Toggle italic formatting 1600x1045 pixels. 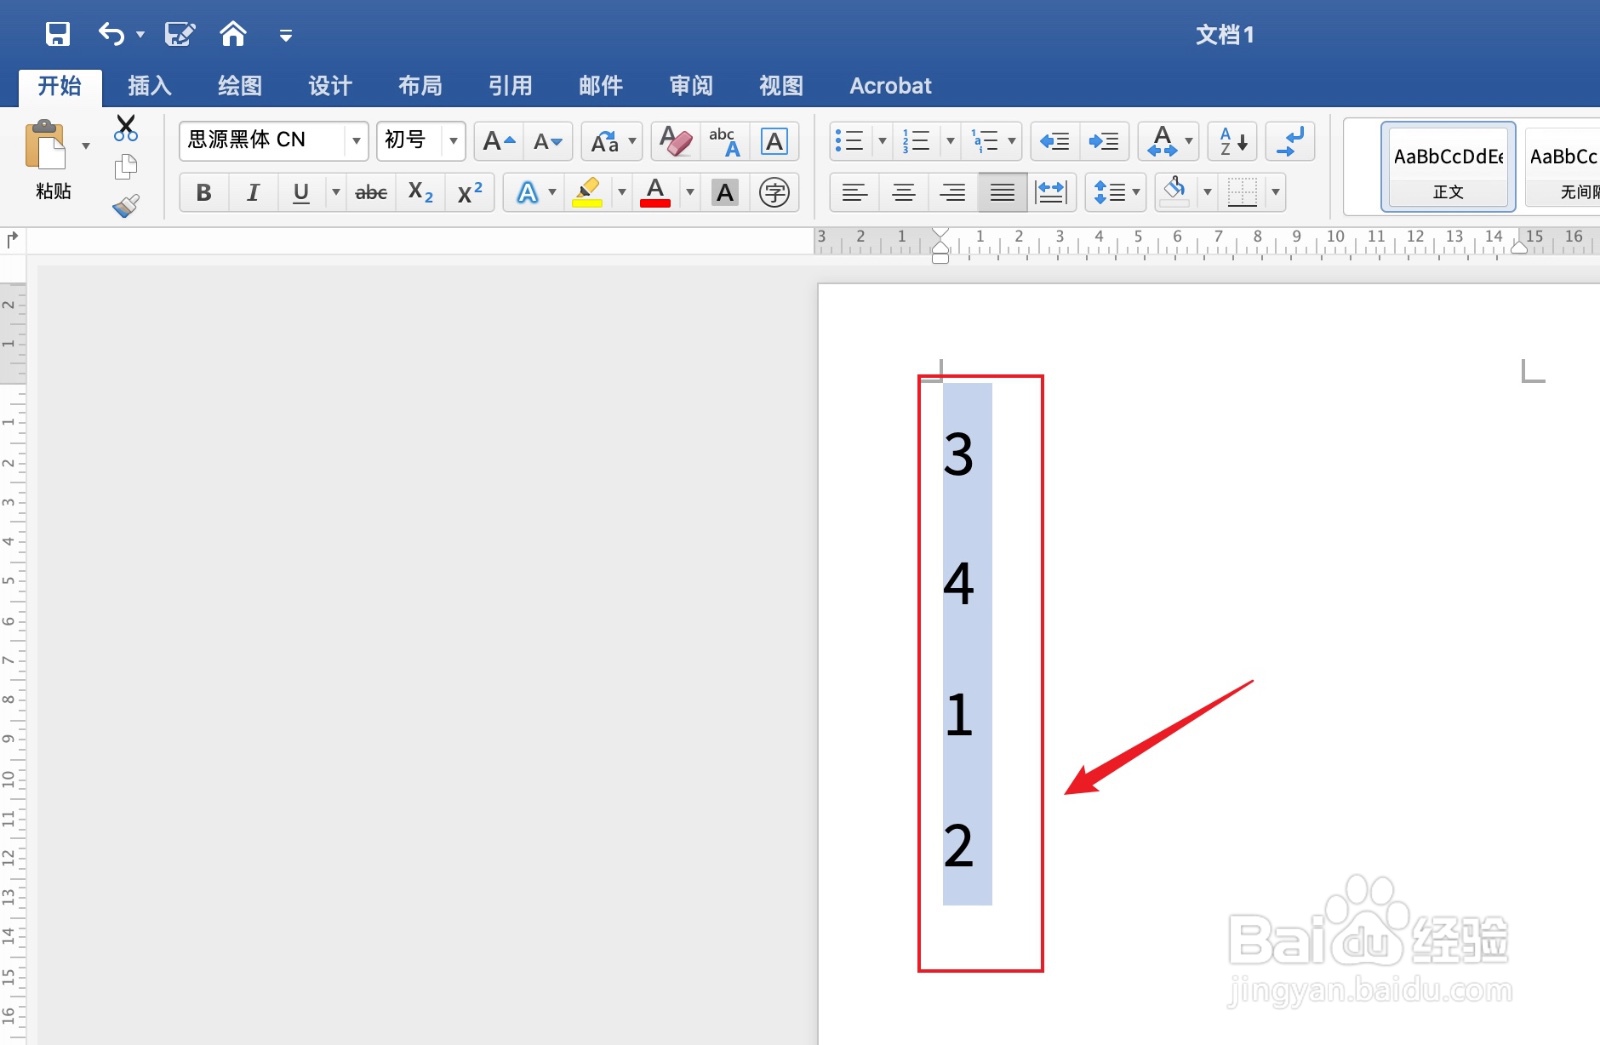pos(253,192)
